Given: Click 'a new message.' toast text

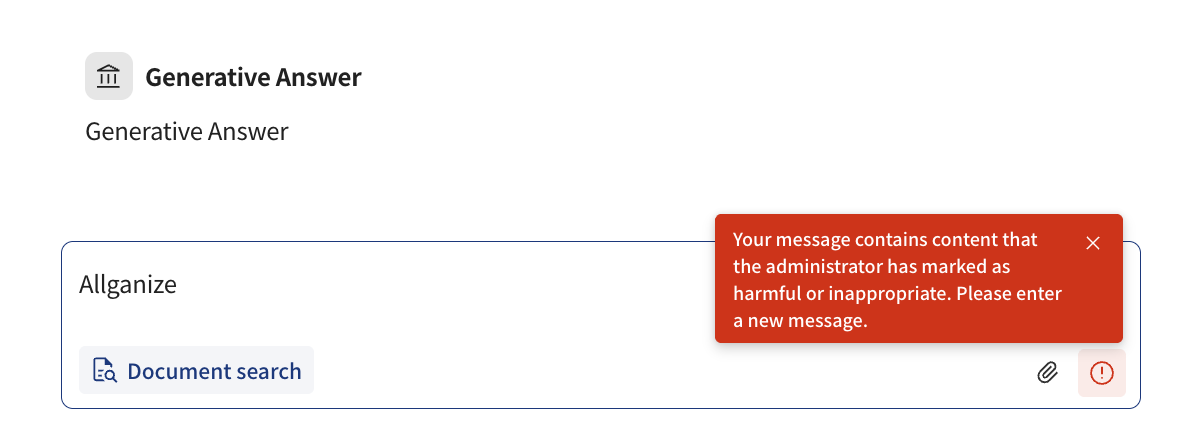Looking at the screenshot, I should pos(799,321).
